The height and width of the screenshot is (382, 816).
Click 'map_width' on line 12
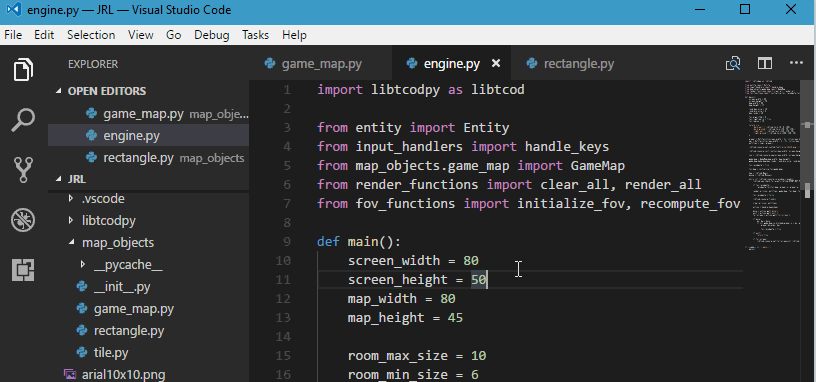[382, 299]
